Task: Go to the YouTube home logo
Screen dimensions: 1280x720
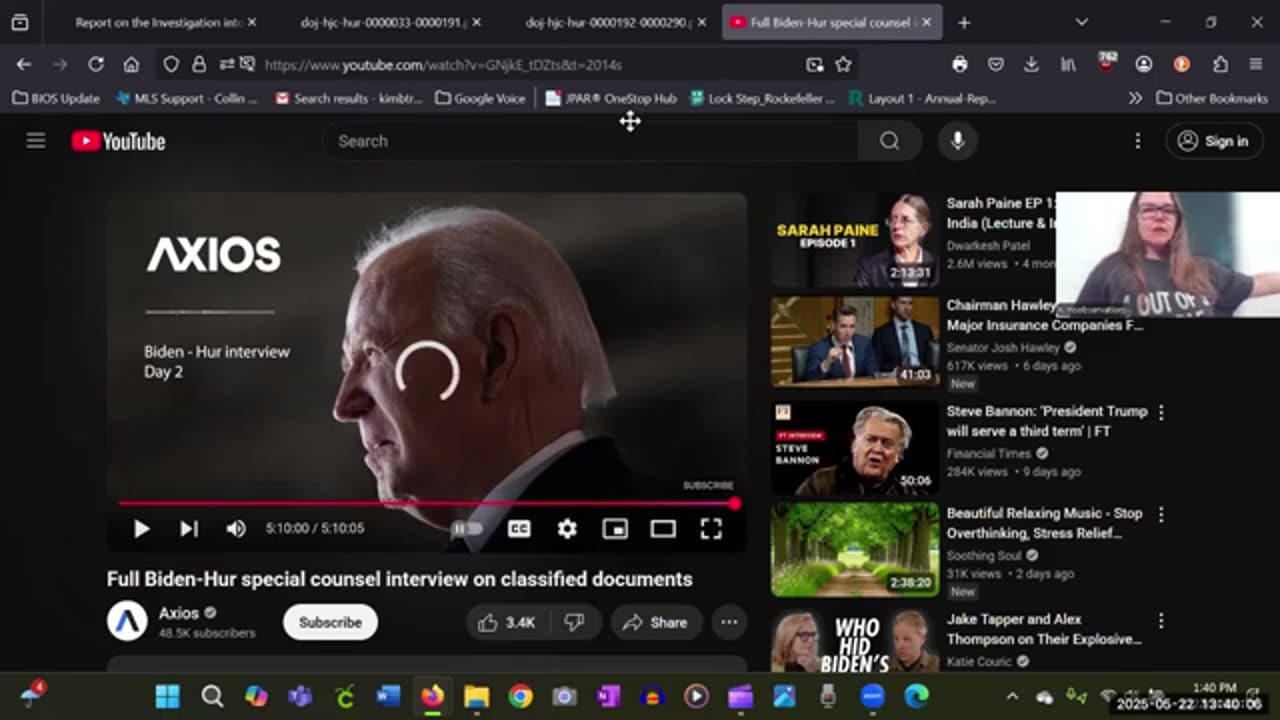Action: pyautogui.click(x=118, y=141)
